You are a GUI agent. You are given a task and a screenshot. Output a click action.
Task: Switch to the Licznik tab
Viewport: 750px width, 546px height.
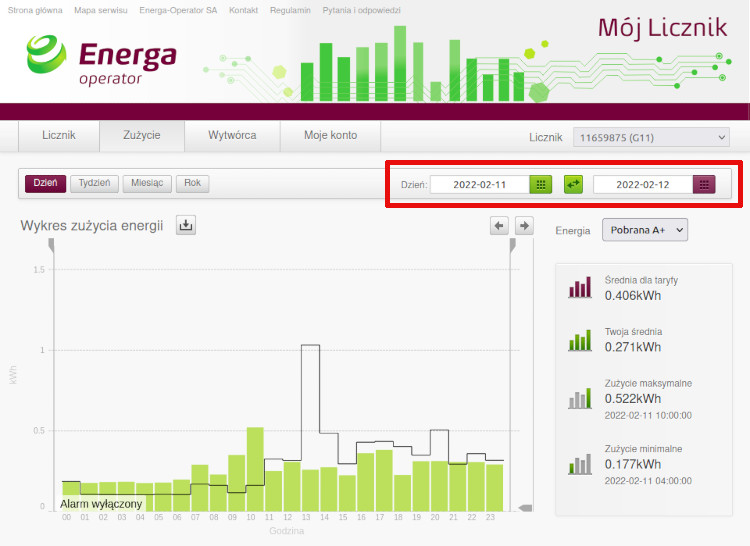point(59,135)
